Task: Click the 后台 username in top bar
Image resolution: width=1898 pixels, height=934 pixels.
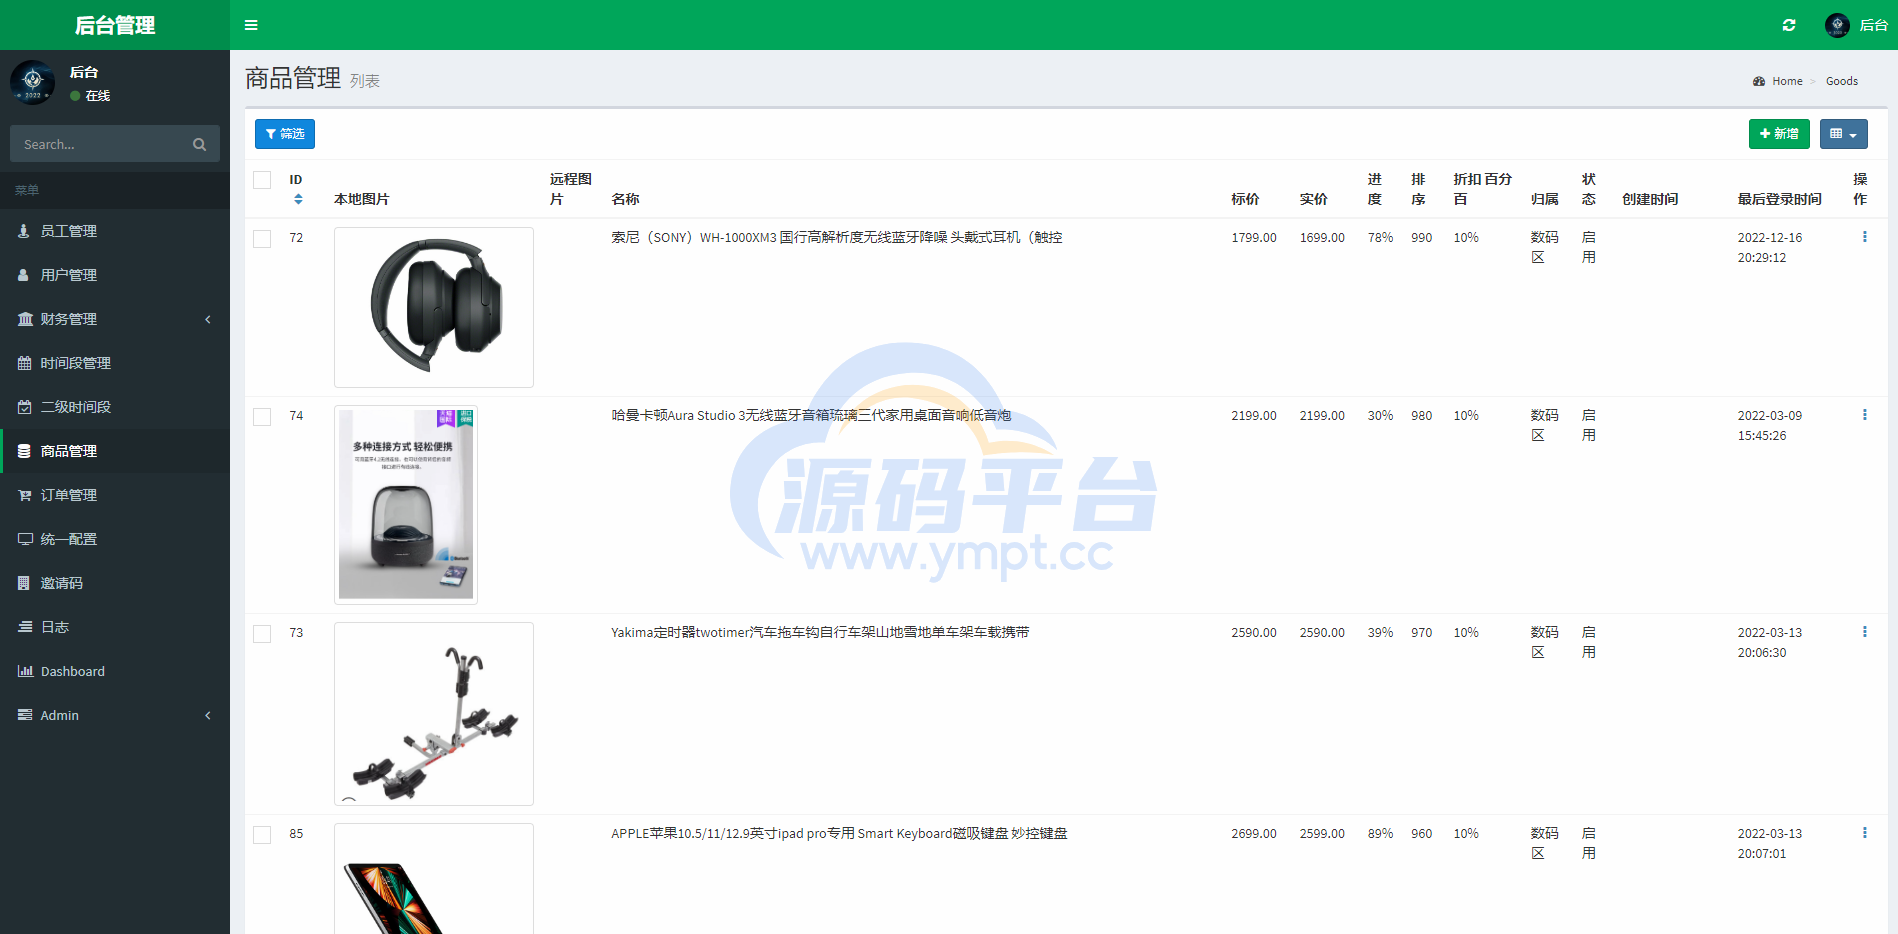Action: click(1873, 25)
